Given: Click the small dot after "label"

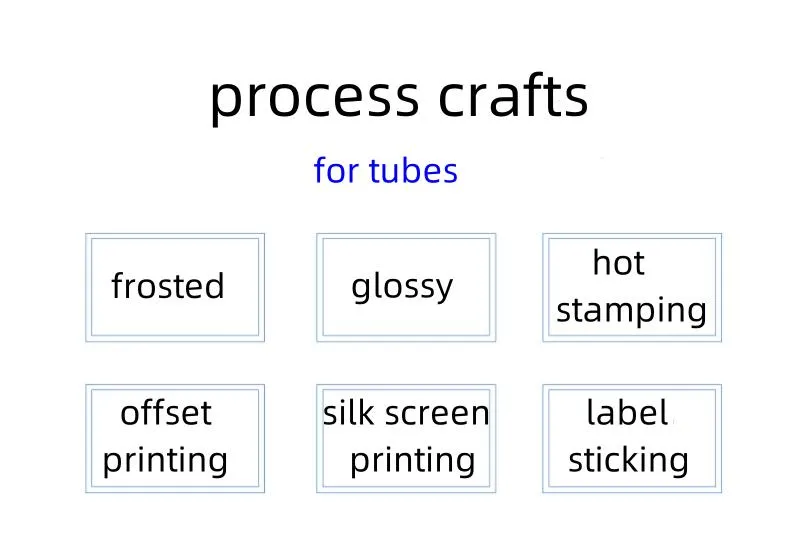Looking at the screenshot, I should click(x=674, y=422).
